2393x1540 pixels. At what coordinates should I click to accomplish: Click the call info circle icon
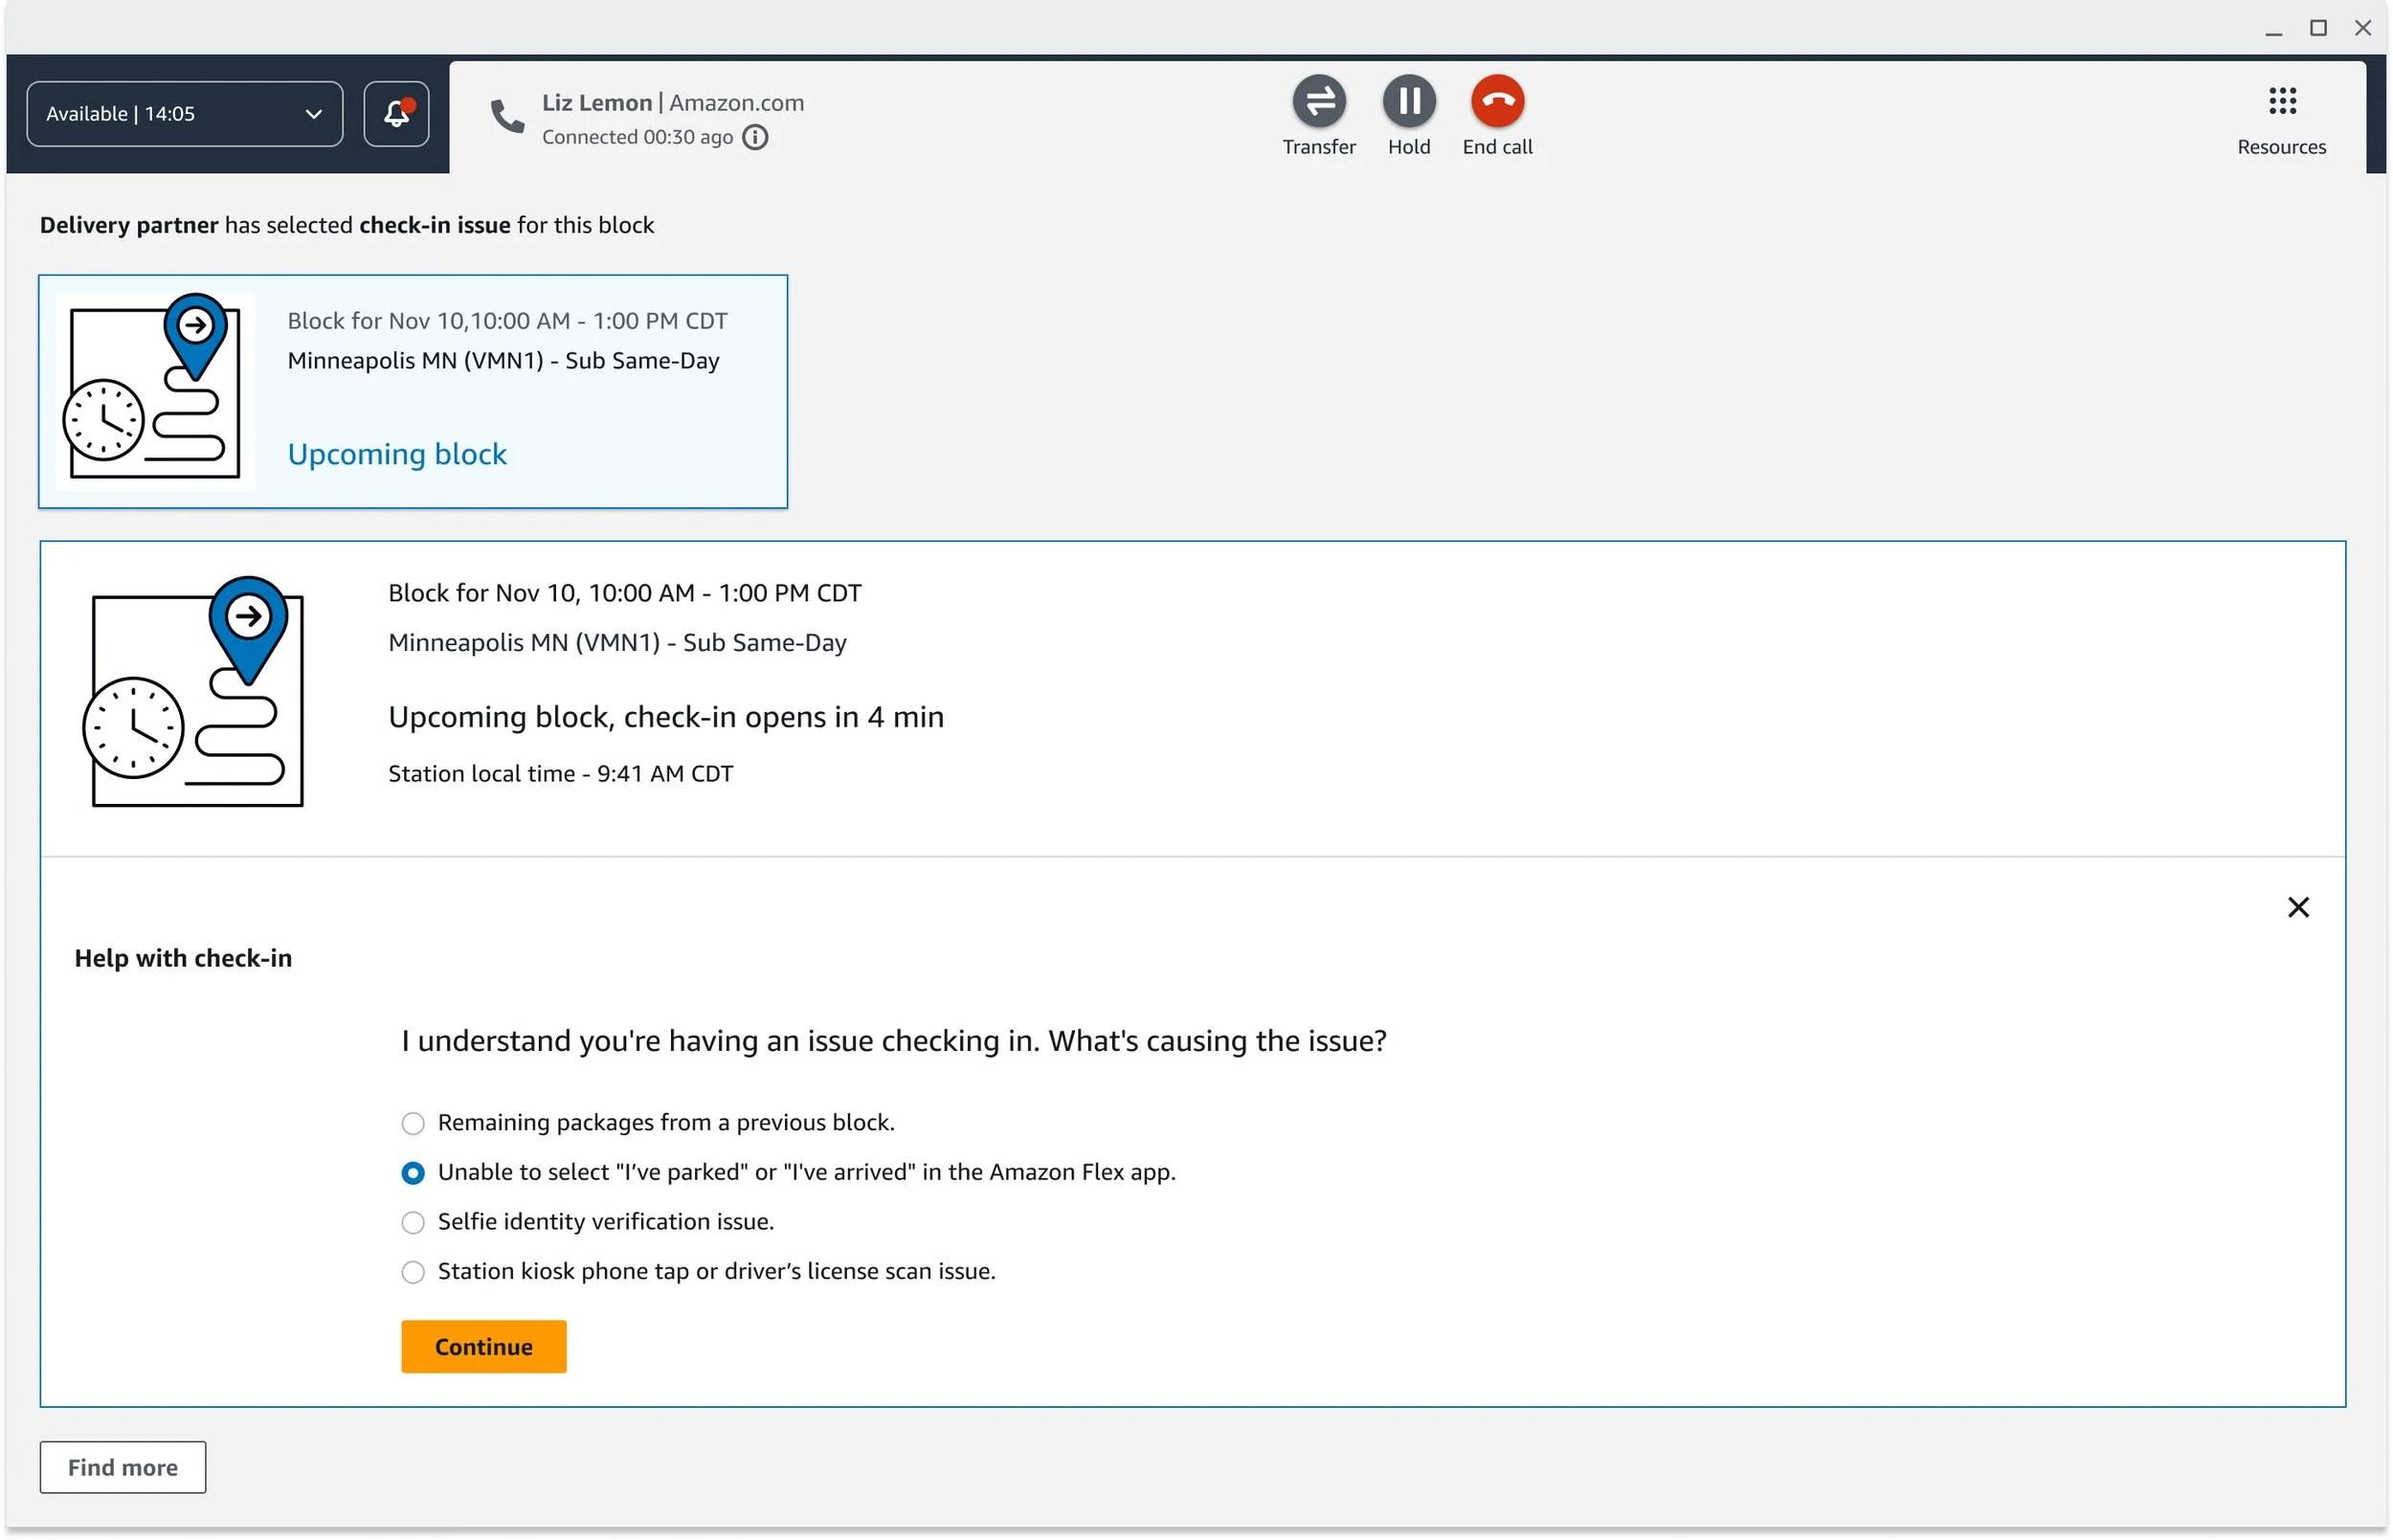click(756, 137)
